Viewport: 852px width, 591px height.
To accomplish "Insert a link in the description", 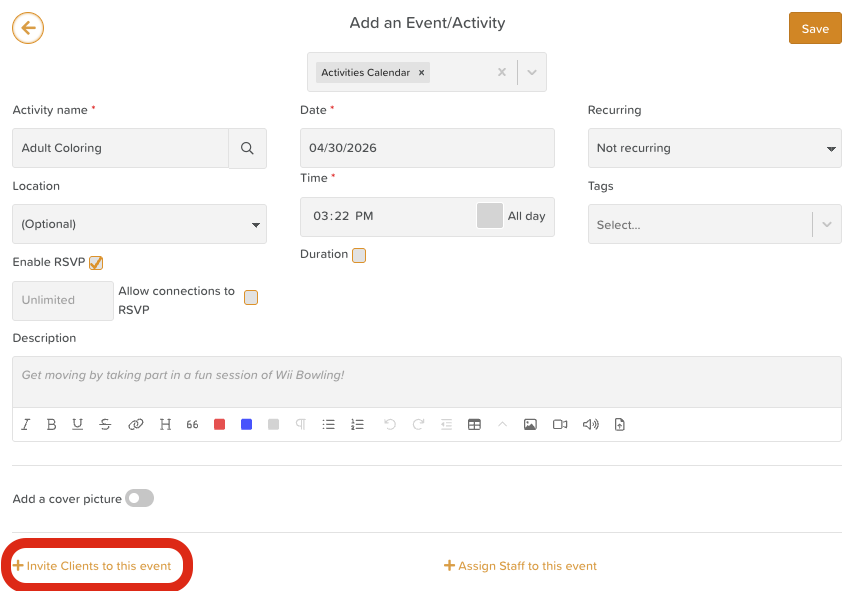I will 135,424.
